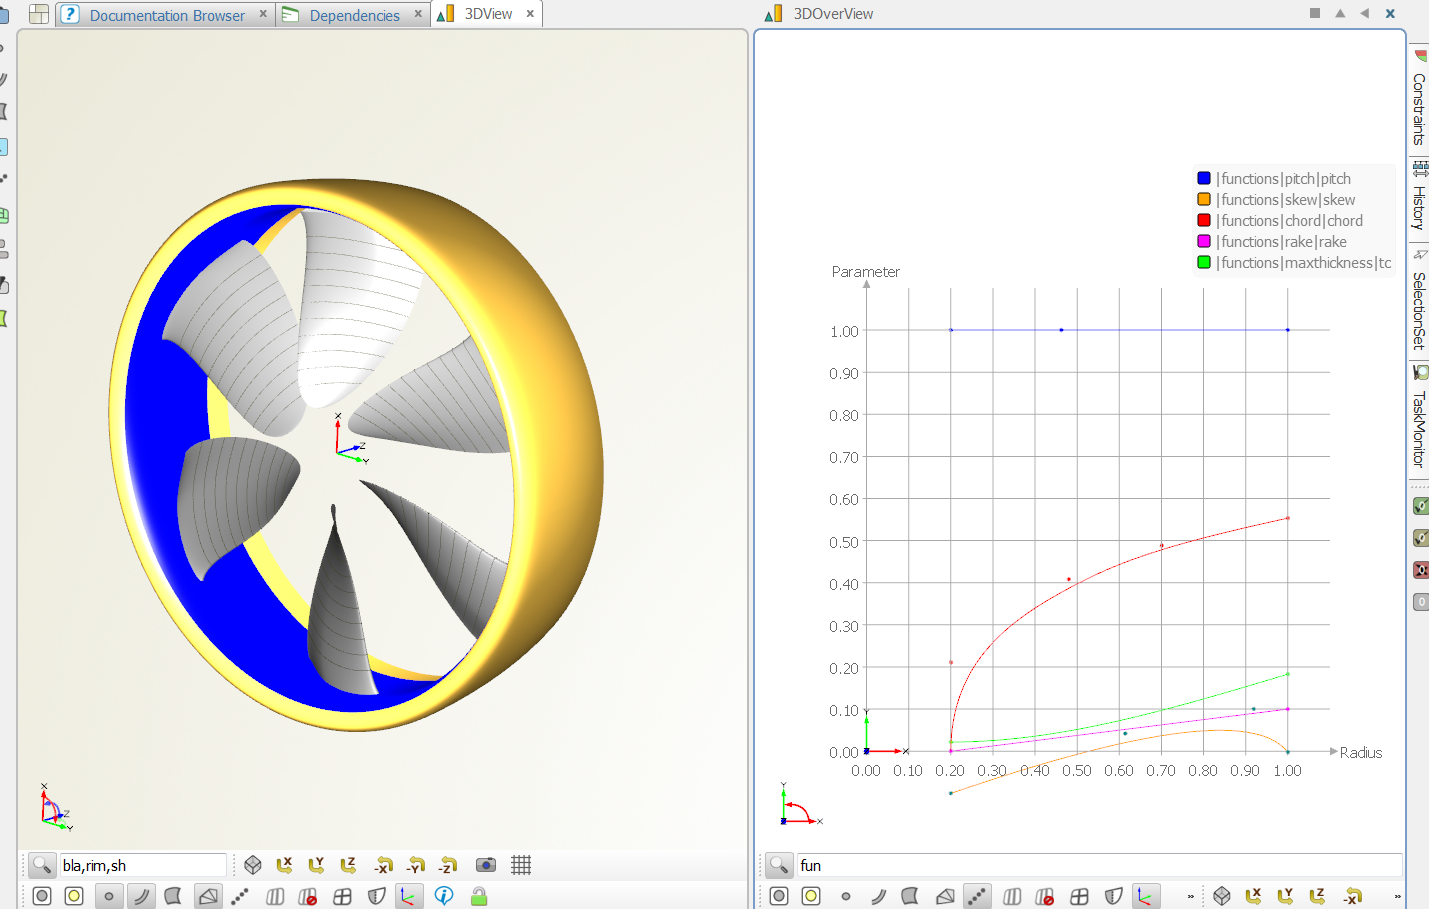Set 3DView to negative Z direction

(448, 865)
